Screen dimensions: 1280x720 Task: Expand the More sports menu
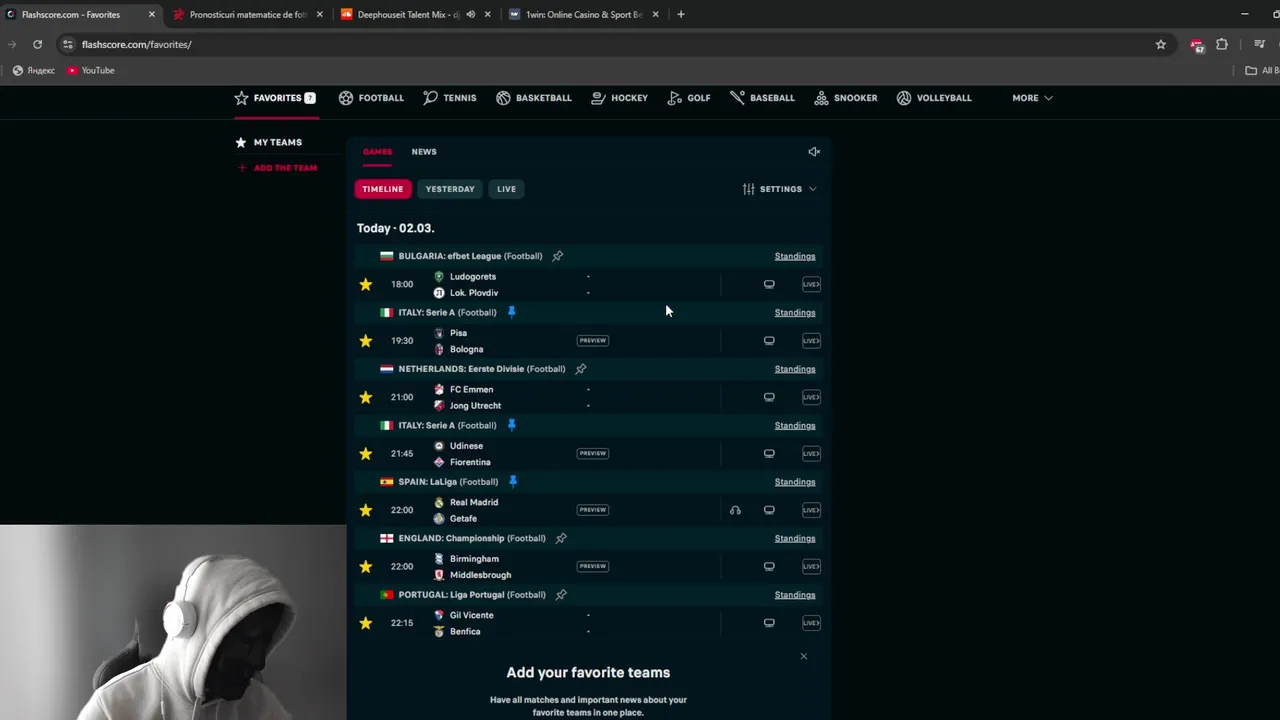pos(1032,98)
